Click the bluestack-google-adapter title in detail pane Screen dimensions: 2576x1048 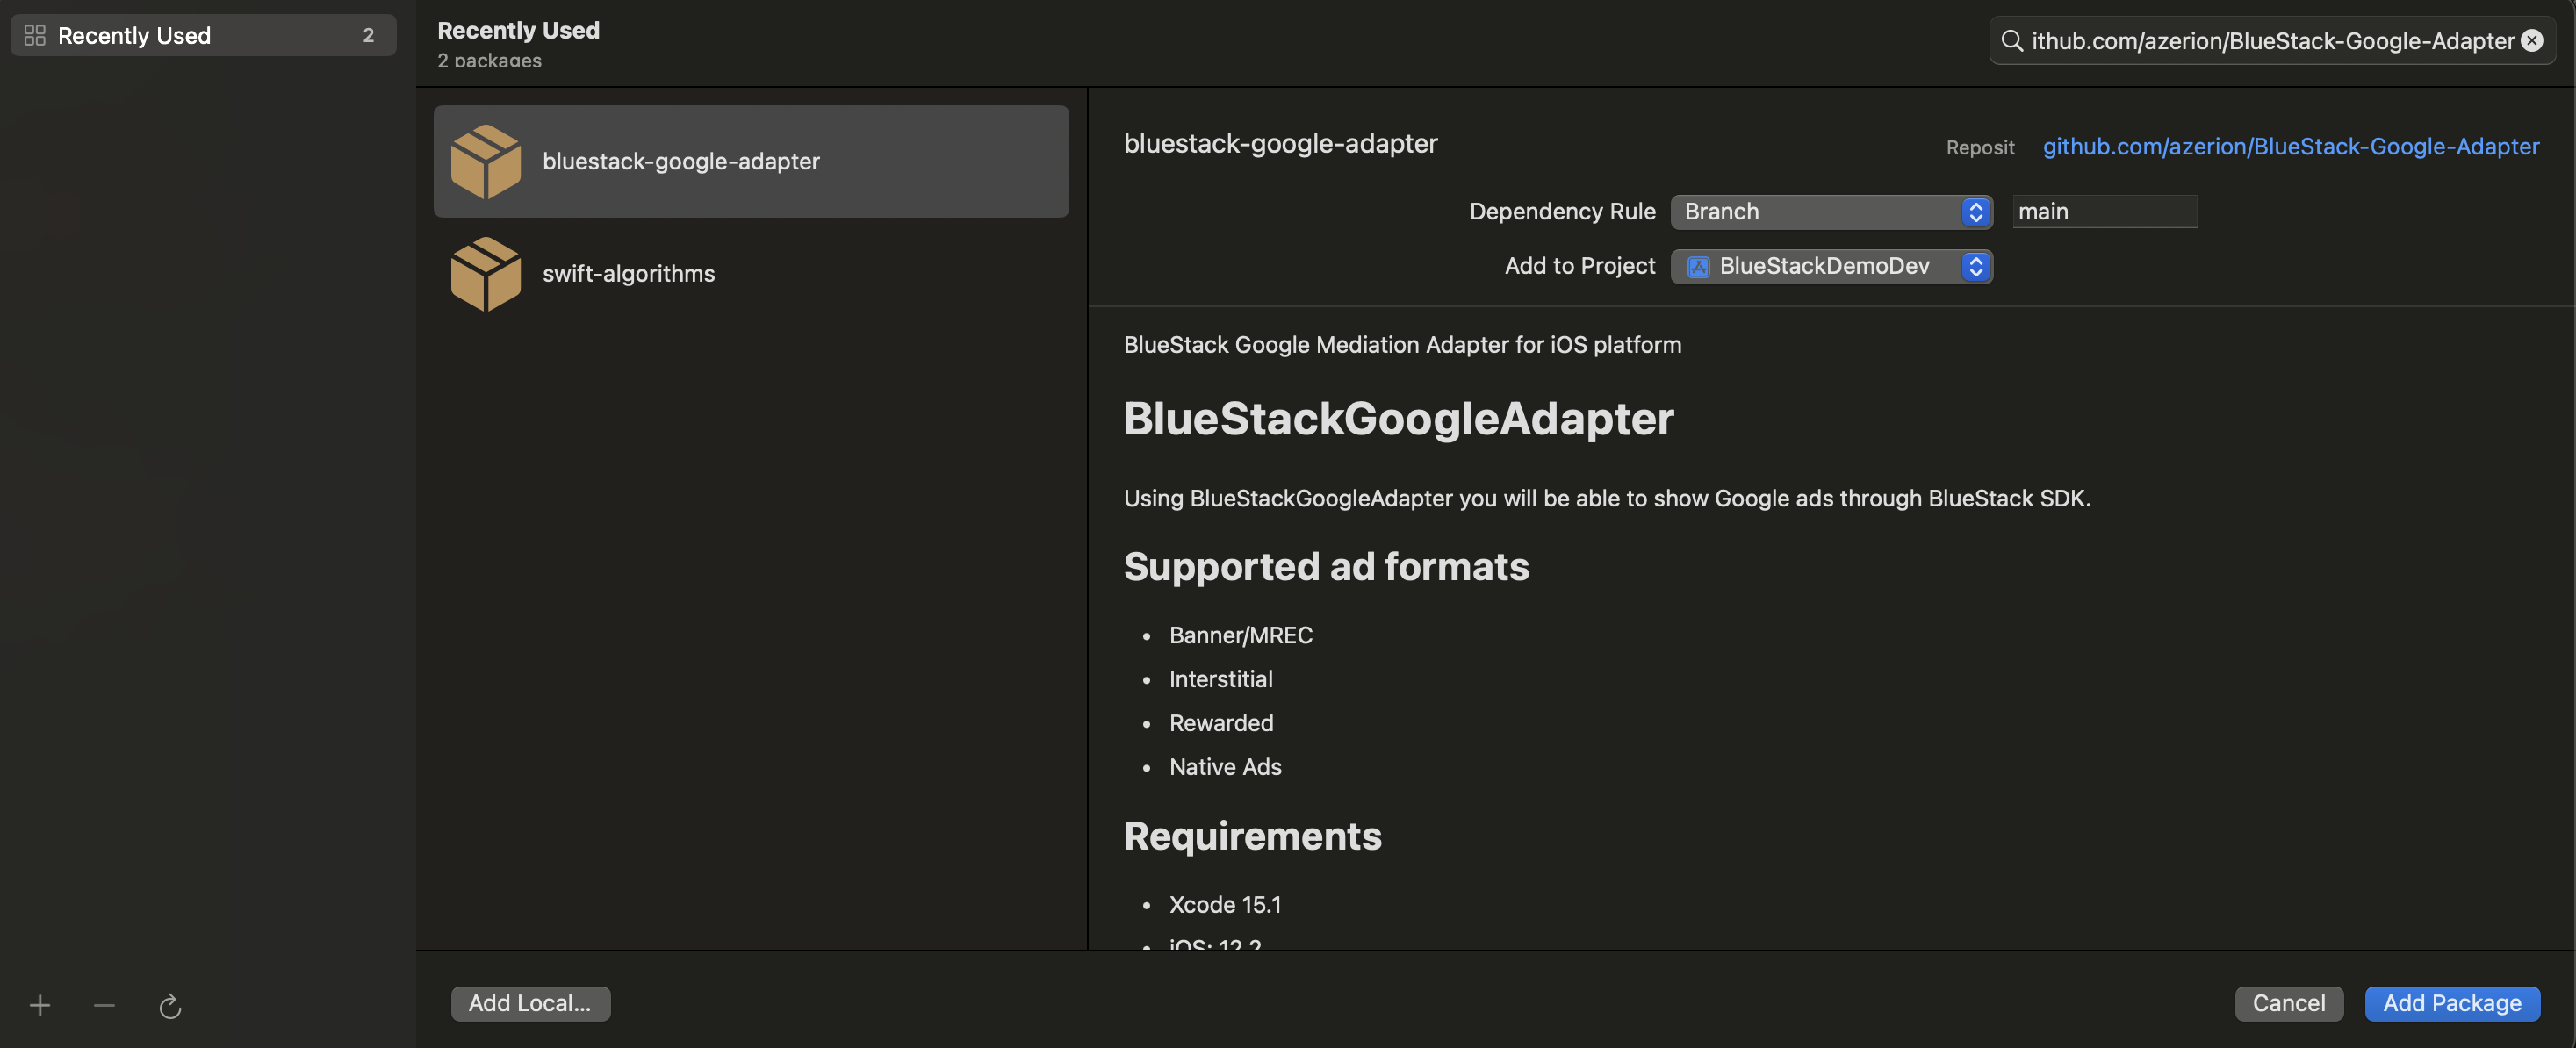tap(1280, 144)
